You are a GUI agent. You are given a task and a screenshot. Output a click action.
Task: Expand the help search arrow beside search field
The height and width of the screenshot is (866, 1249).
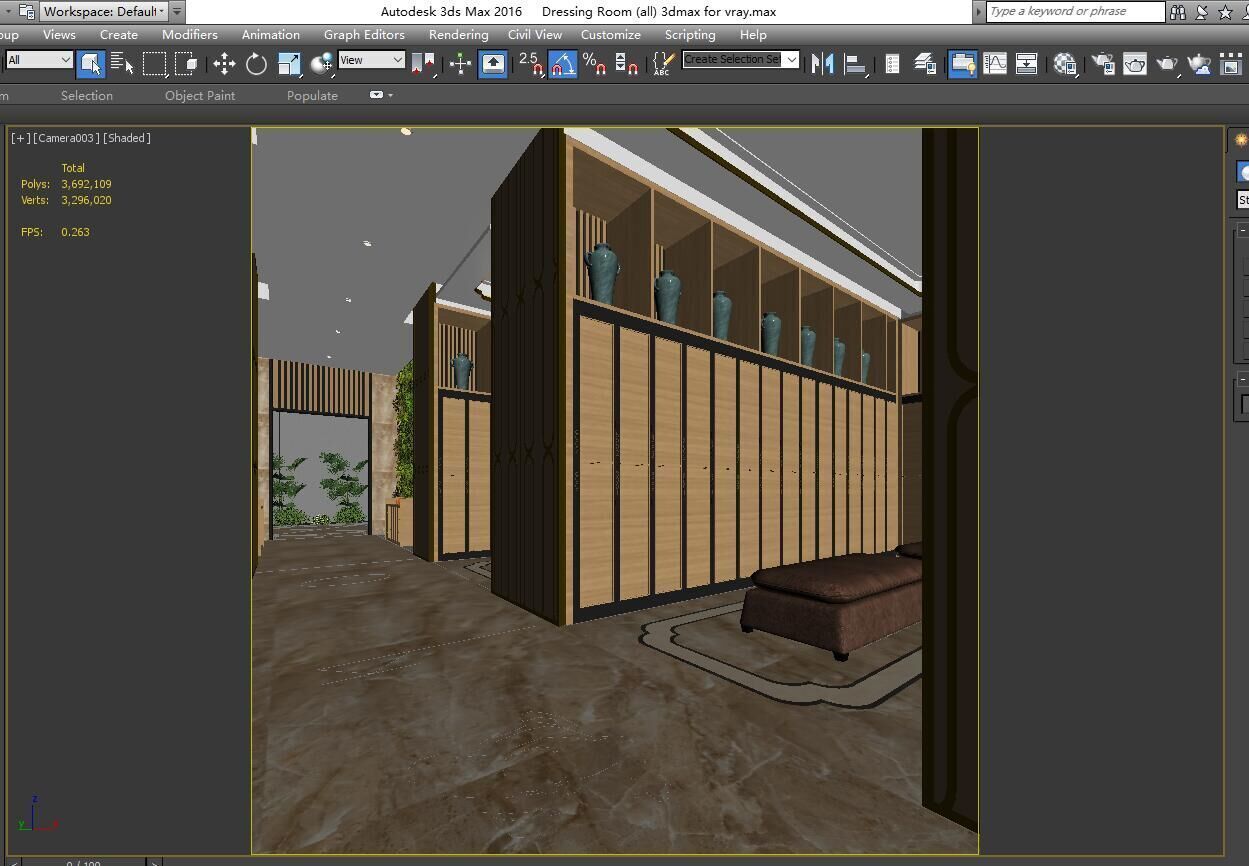978,12
